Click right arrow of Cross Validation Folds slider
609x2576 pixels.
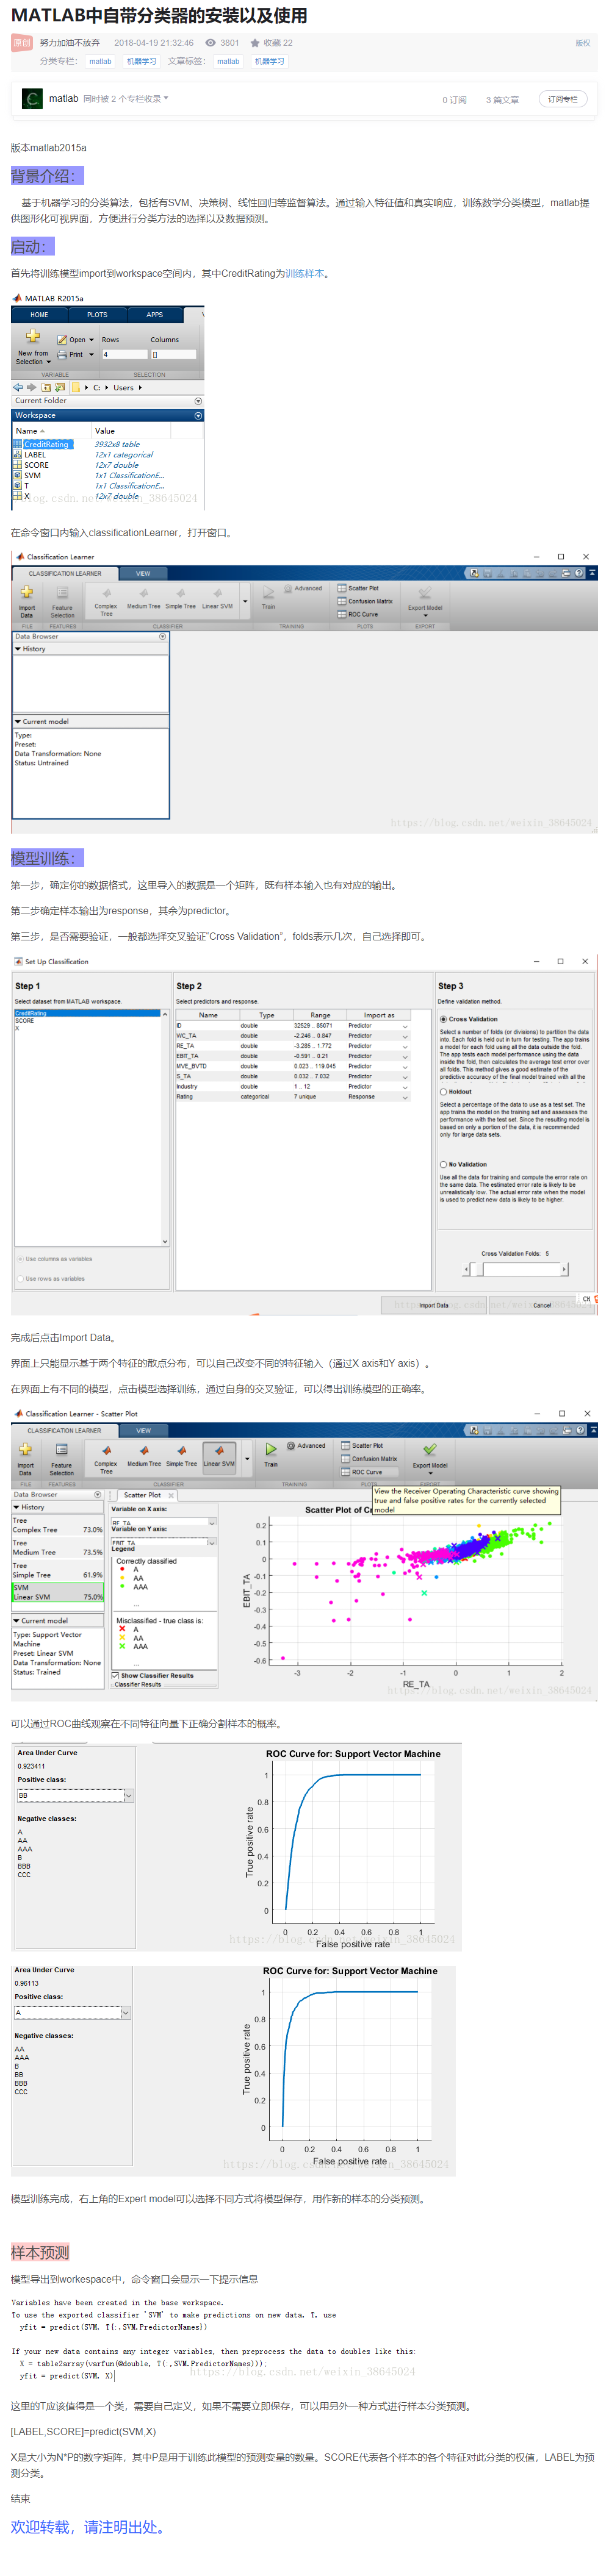click(565, 1269)
